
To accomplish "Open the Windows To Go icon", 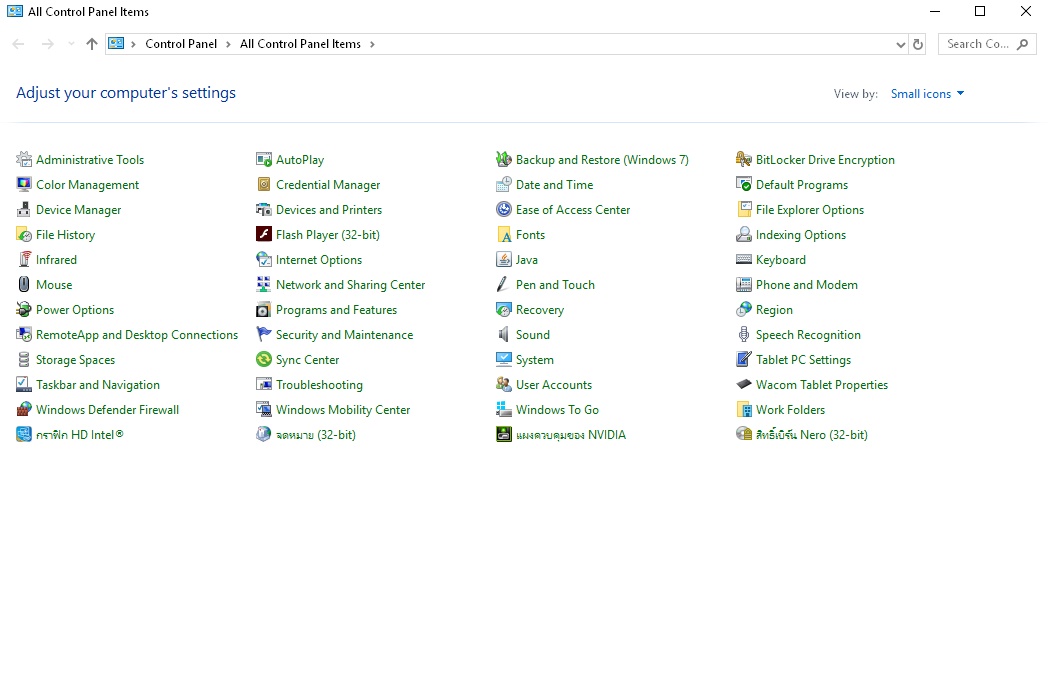I will point(504,409).
